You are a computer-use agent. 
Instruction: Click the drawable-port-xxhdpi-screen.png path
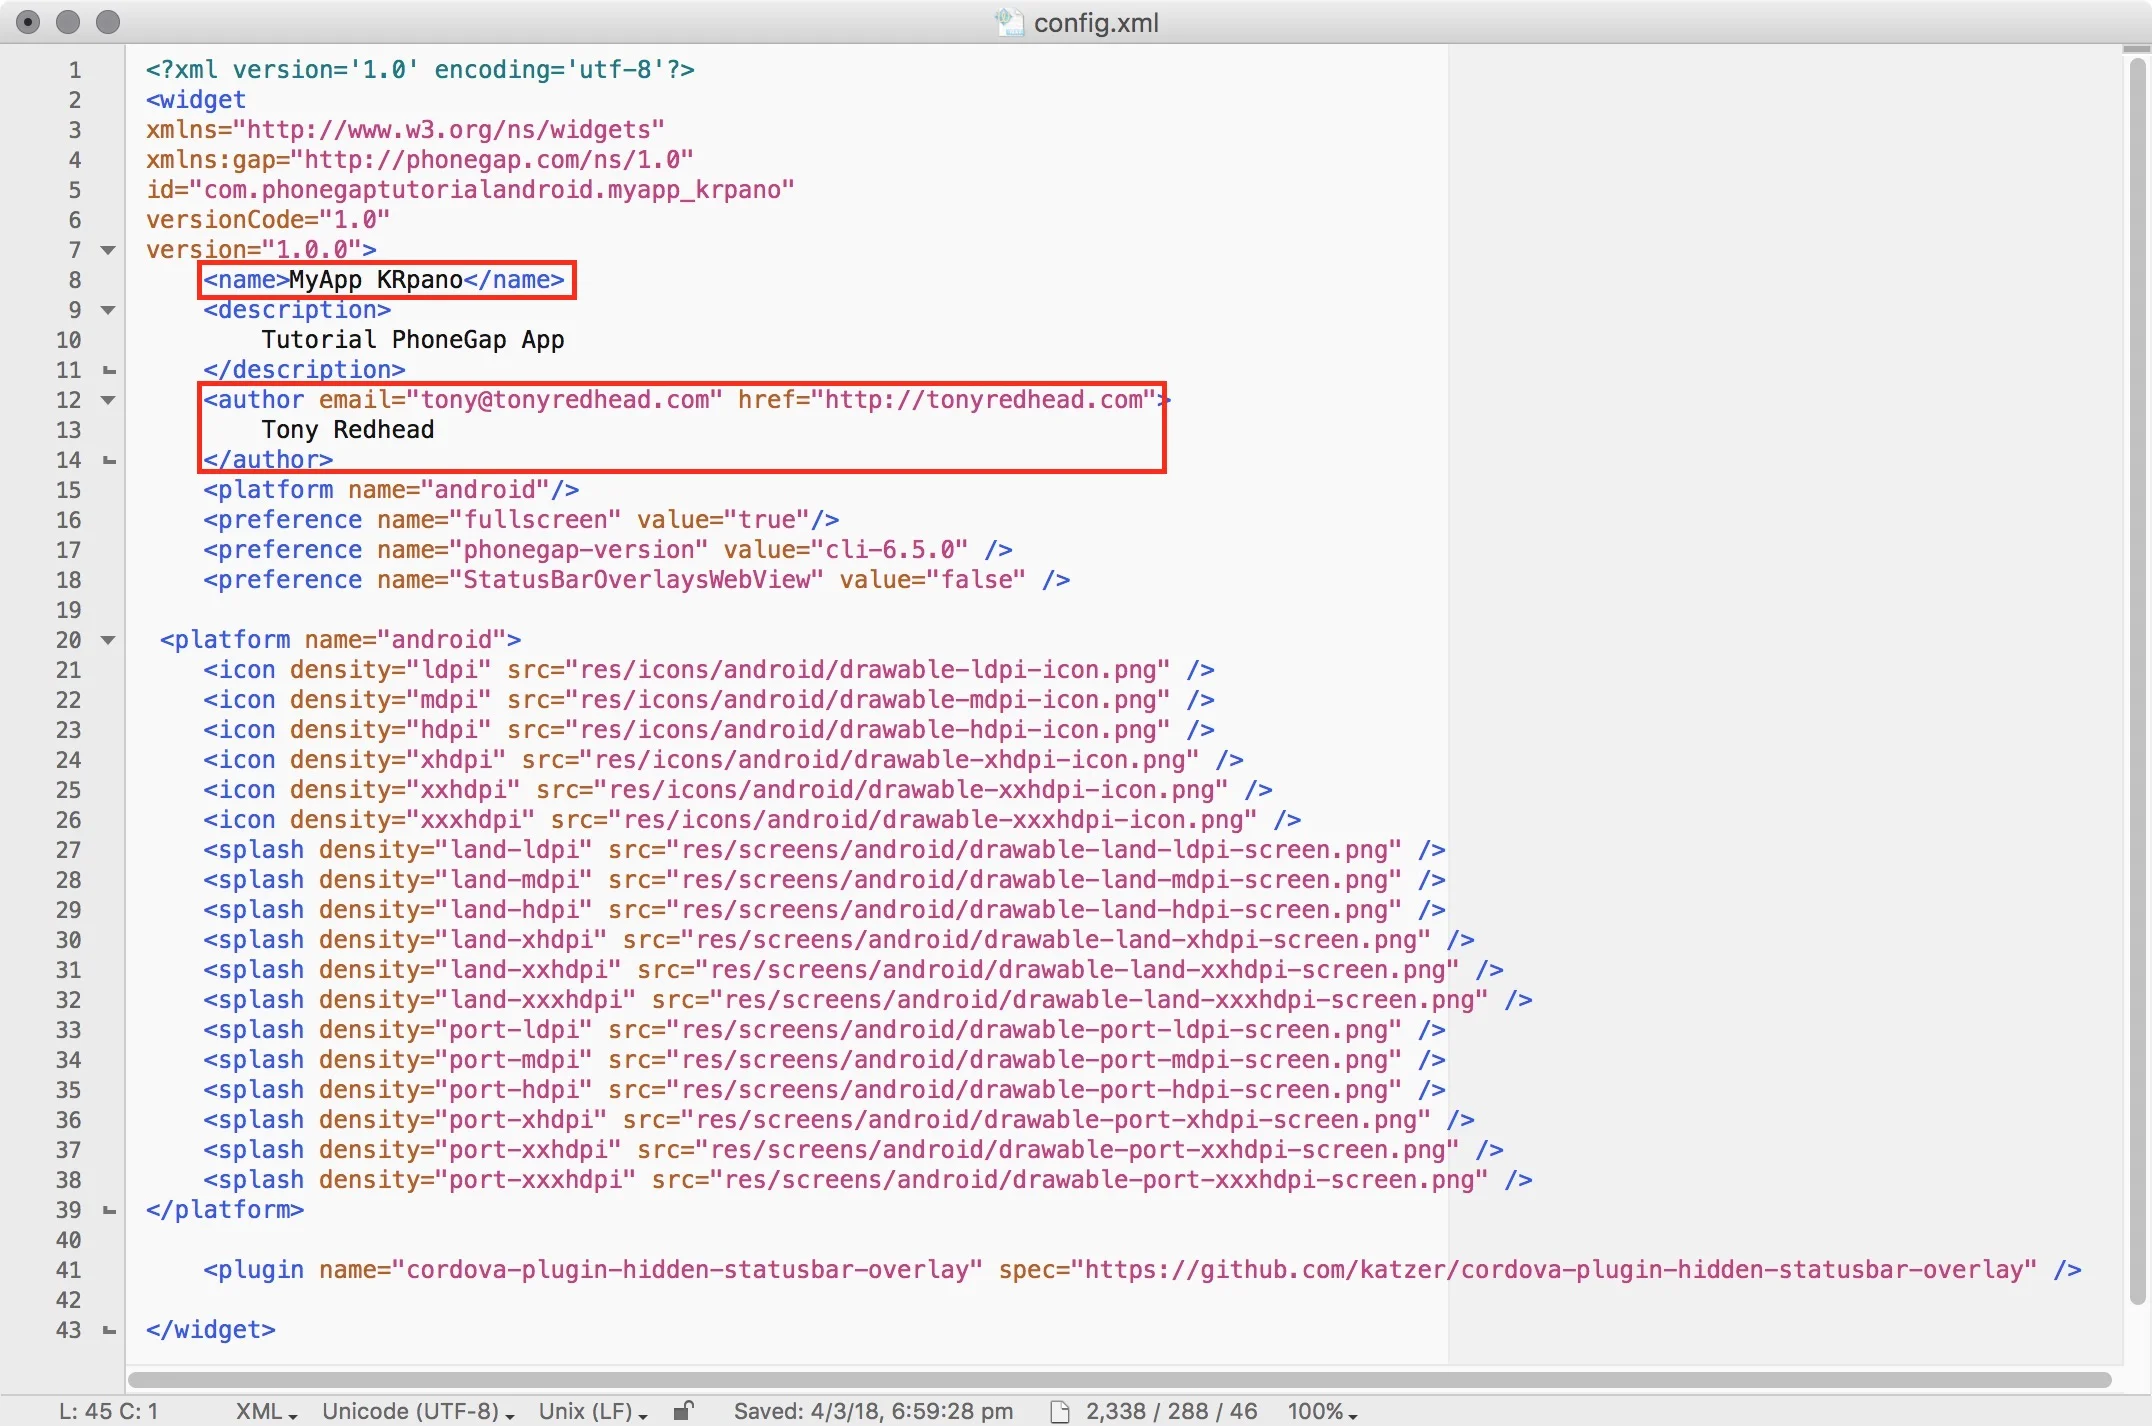(1077, 1150)
